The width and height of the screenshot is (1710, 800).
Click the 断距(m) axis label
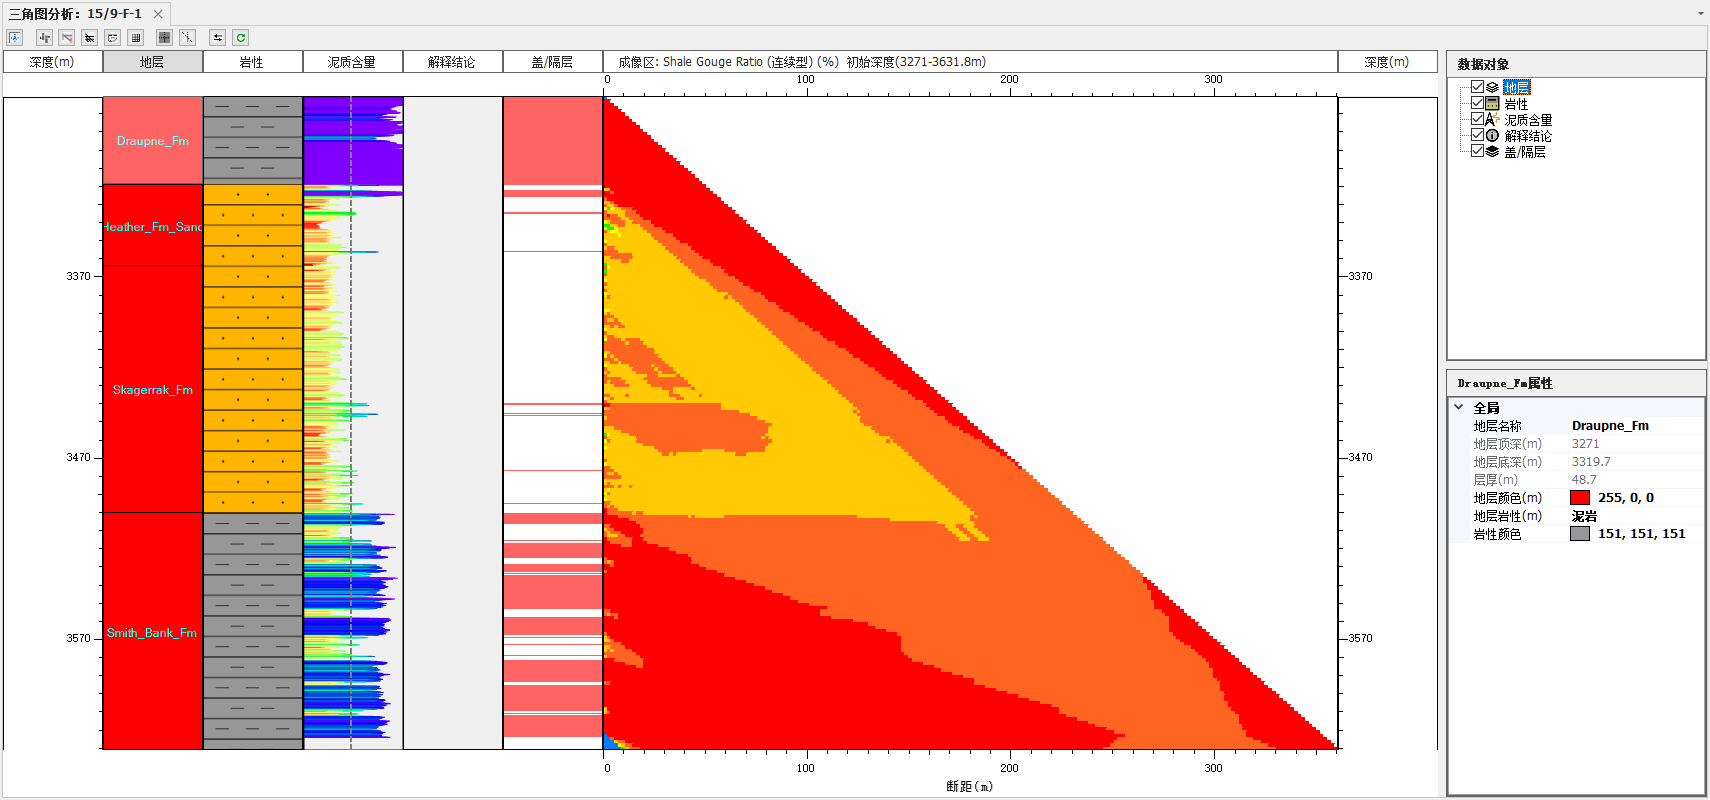(x=970, y=786)
